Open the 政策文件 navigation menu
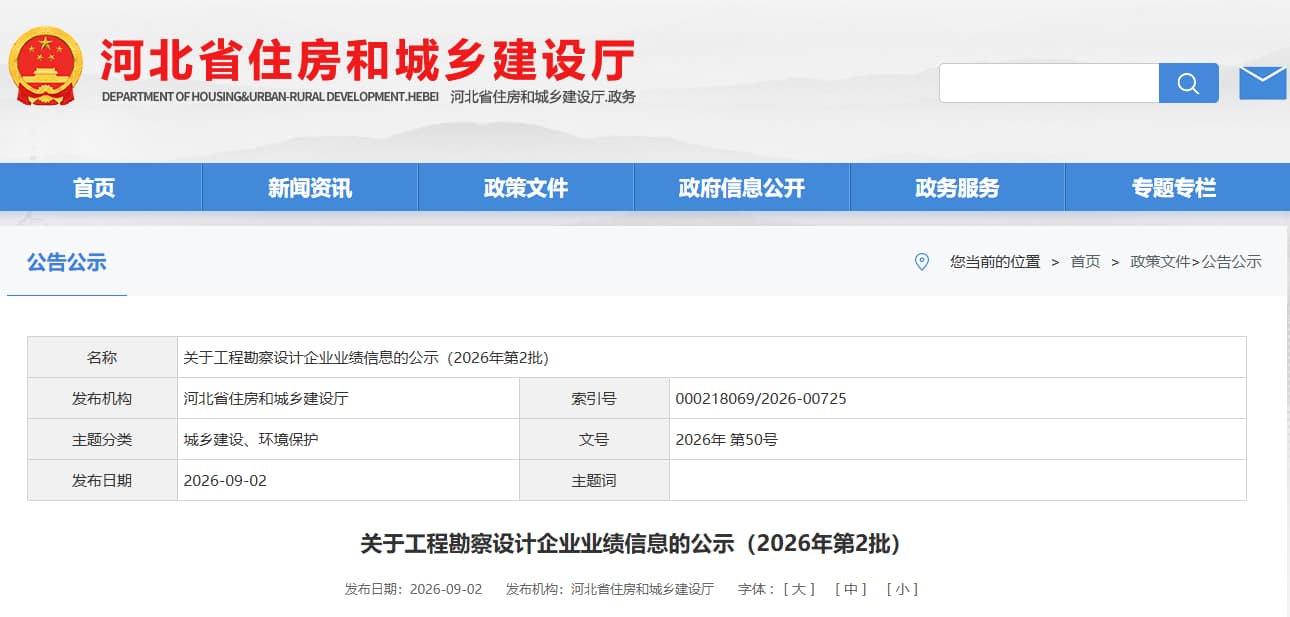Screen dimensions: 1290x617 pos(526,187)
